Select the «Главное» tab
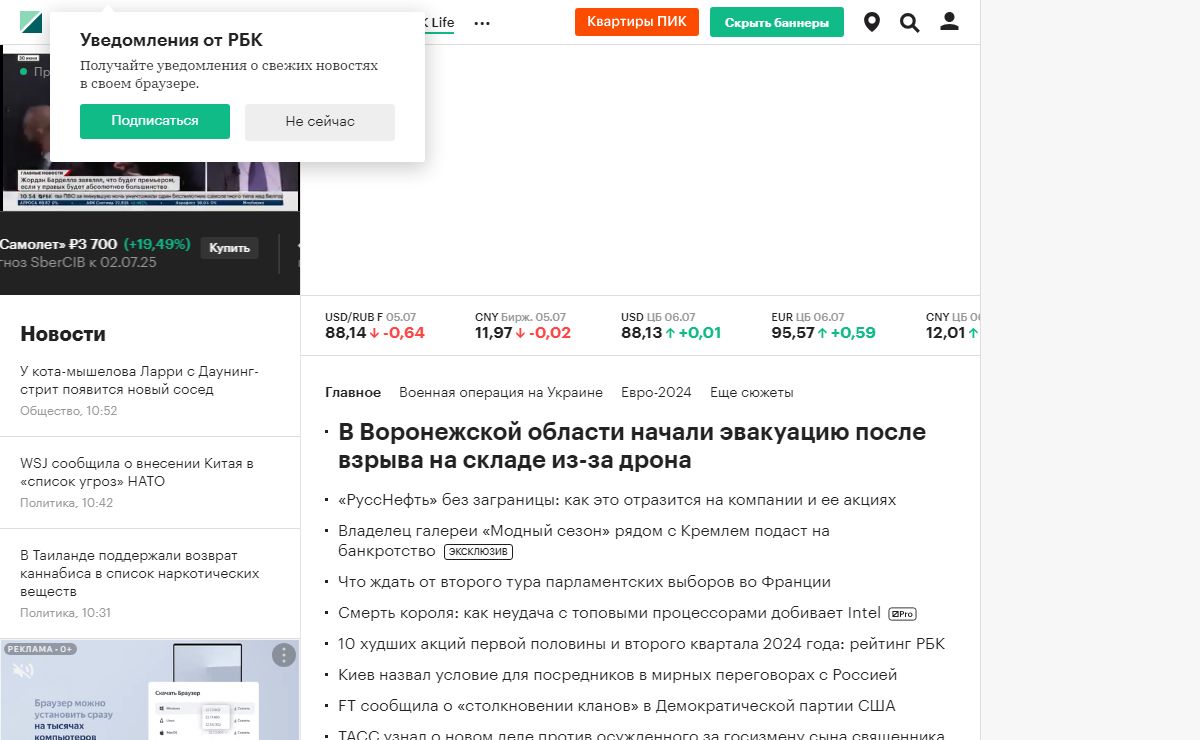Viewport: 1200px width, 740px height. point(353,392)
